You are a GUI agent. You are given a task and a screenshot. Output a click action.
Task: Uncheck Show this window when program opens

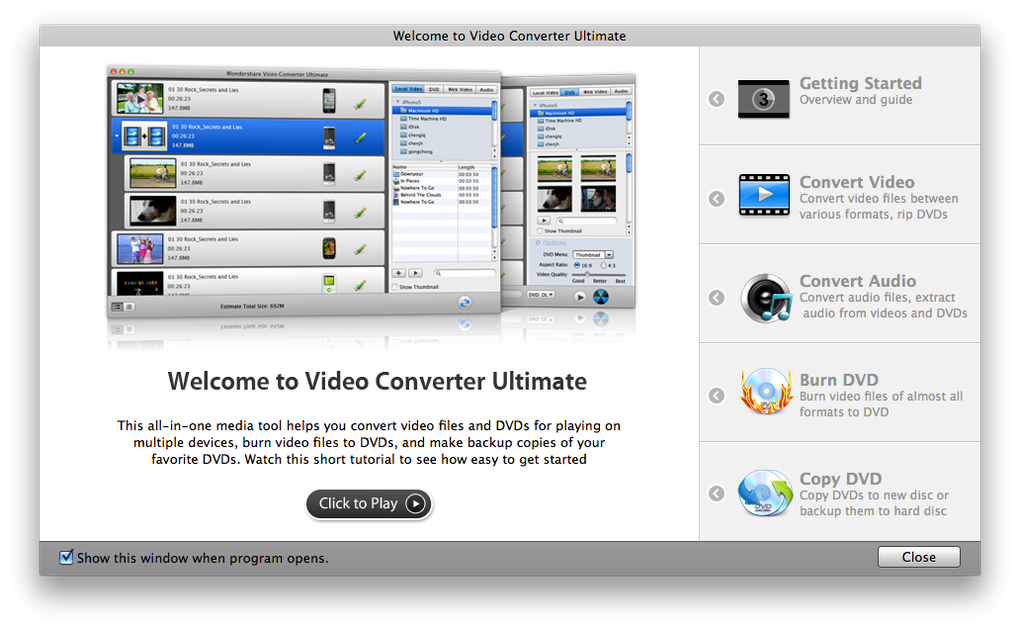(x=66, y=557)
